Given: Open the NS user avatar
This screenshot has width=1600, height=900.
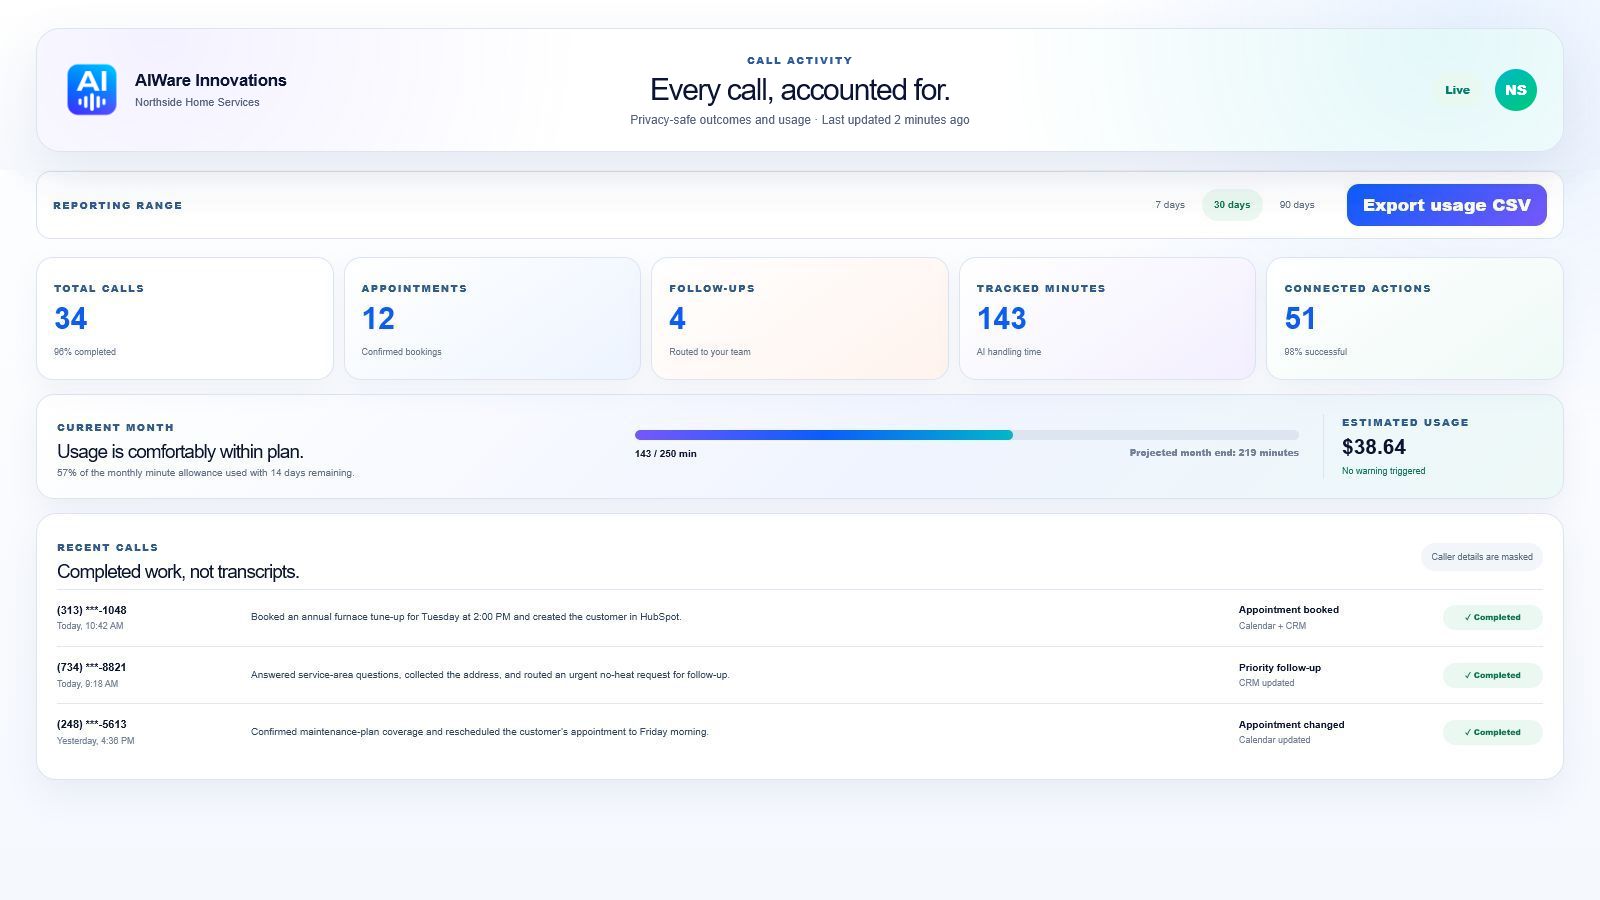Looking at the screenshot, I should pyautogui.click(x=1515, y=90).
